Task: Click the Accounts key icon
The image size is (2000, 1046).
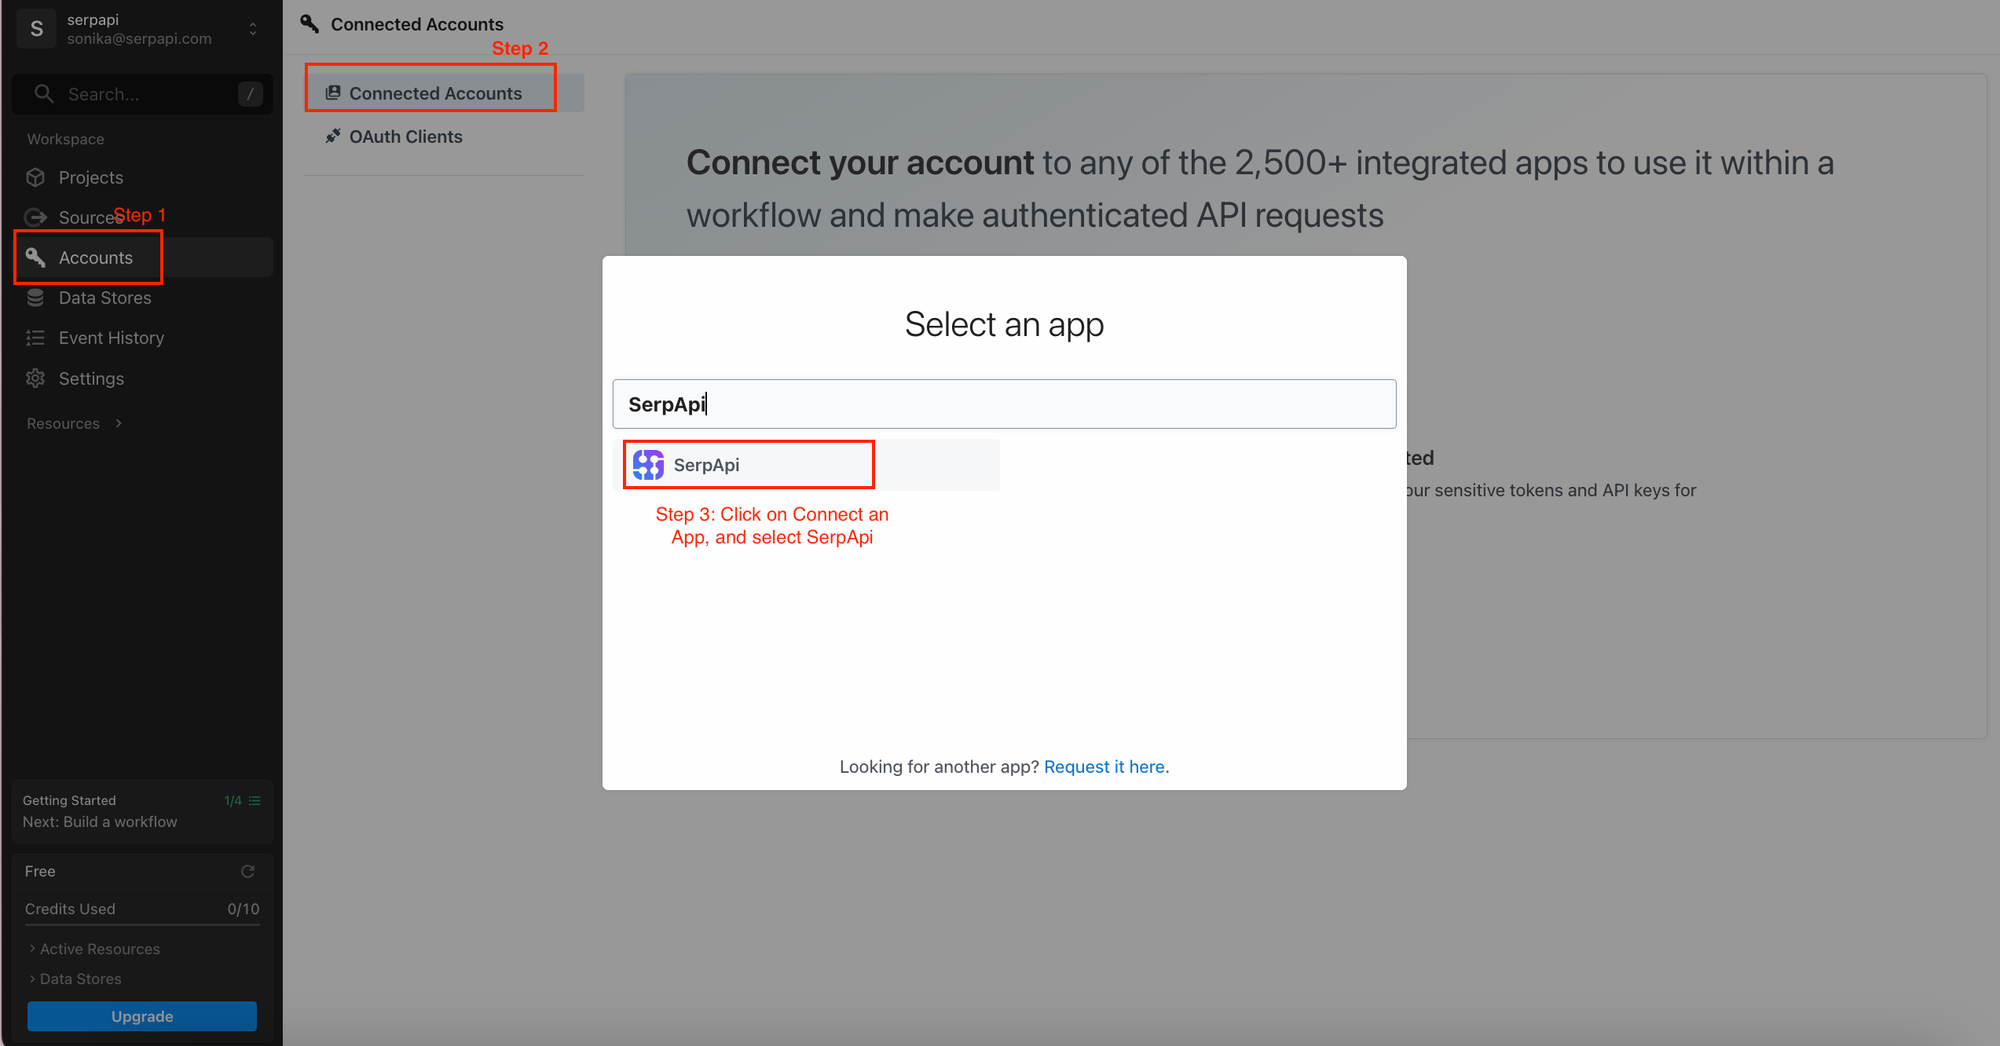Action: click(x=36, y=257)
